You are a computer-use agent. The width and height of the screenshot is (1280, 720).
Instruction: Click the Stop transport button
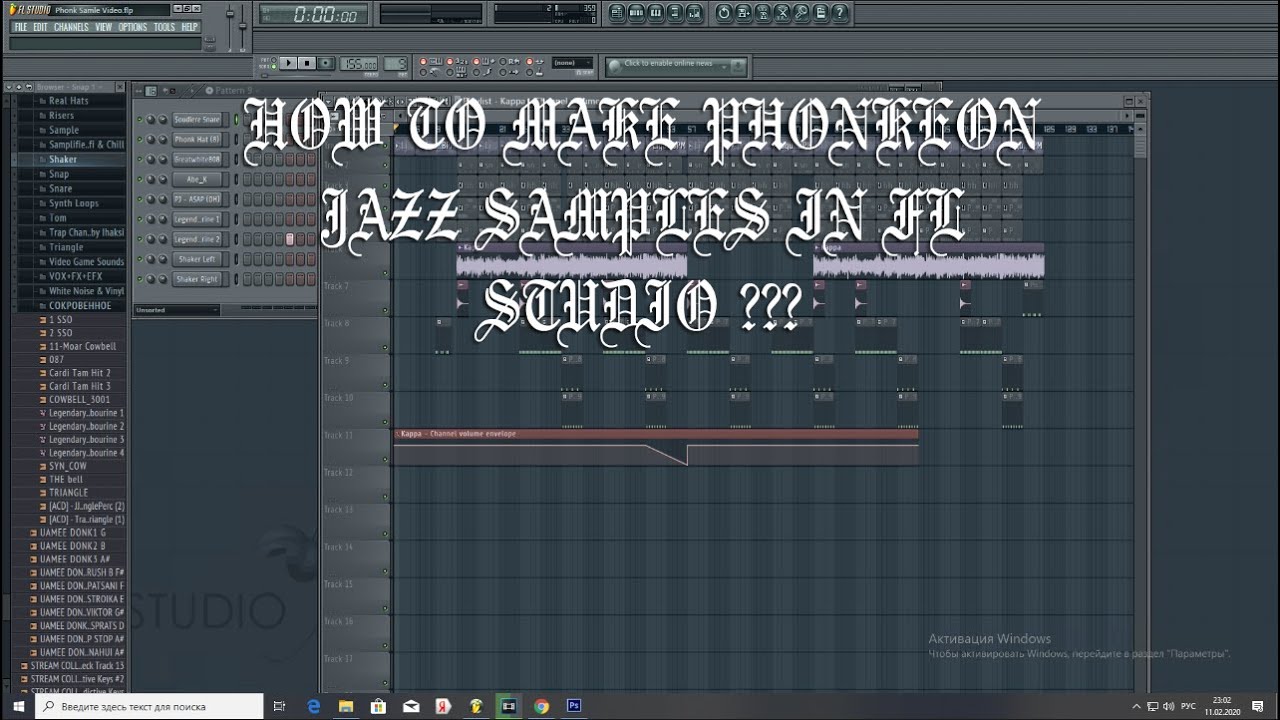point(307,63)
